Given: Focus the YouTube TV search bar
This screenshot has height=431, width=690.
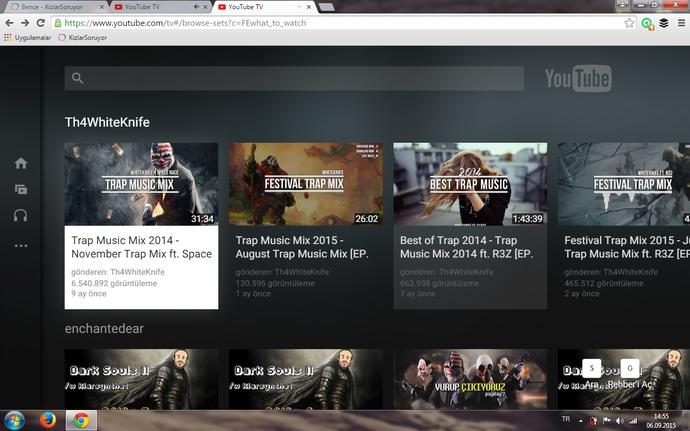Looking at the screenshot, I should pos(294,78).
